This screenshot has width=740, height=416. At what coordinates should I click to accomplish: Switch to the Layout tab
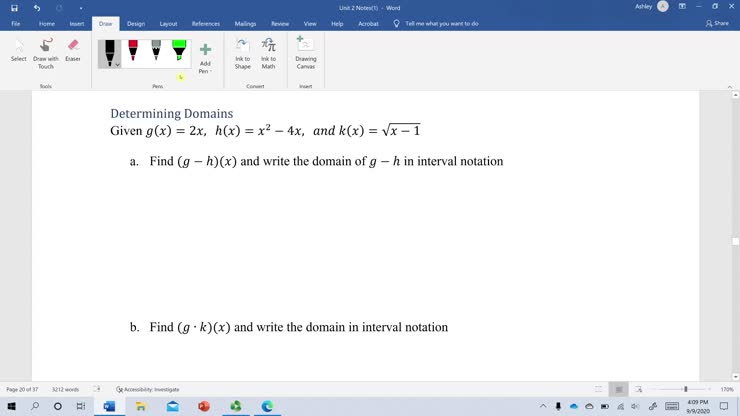[168, 23]
